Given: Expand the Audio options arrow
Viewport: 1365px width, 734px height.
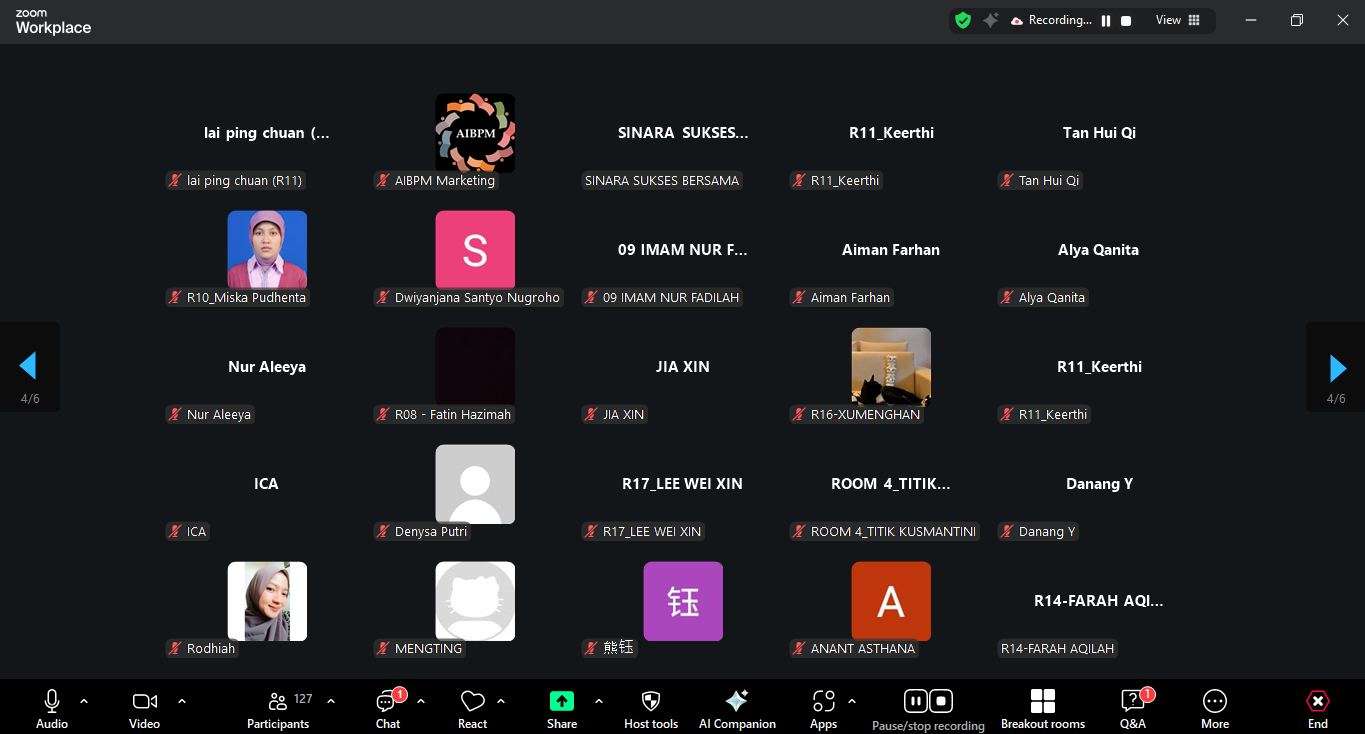Looking at the screenshot, I should 84,701.
